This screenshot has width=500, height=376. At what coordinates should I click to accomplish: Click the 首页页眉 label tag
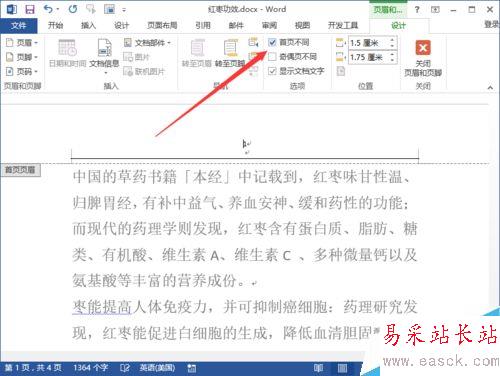[20, 170]
